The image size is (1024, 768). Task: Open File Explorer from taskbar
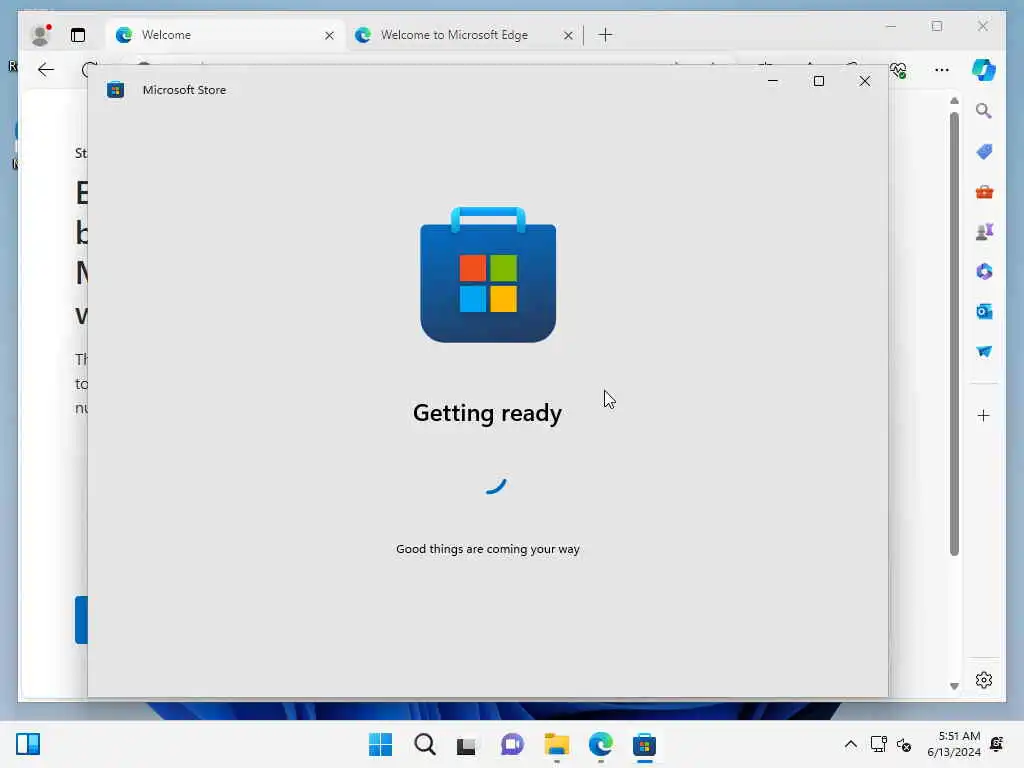pos(556,744)
